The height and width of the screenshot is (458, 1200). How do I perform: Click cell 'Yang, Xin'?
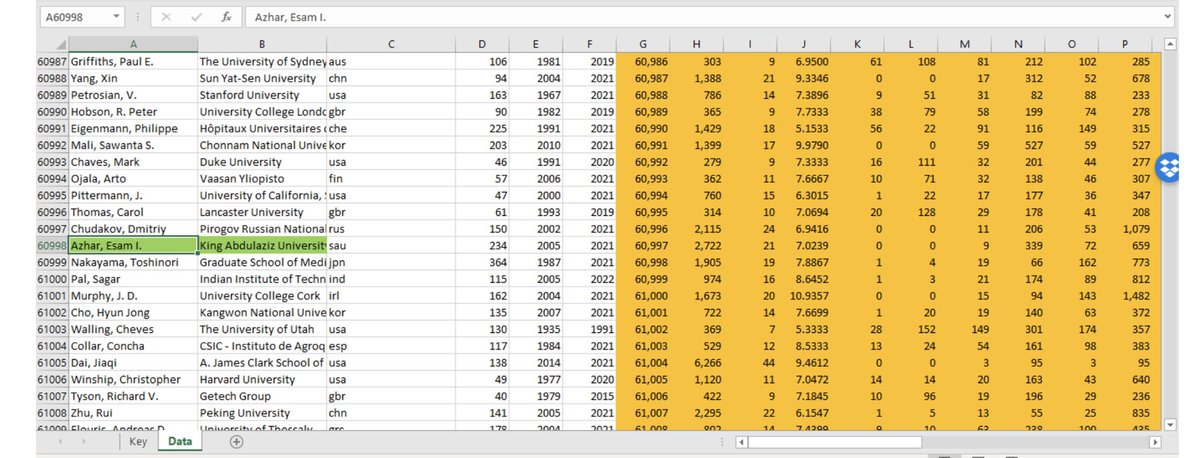pos(133,78)
